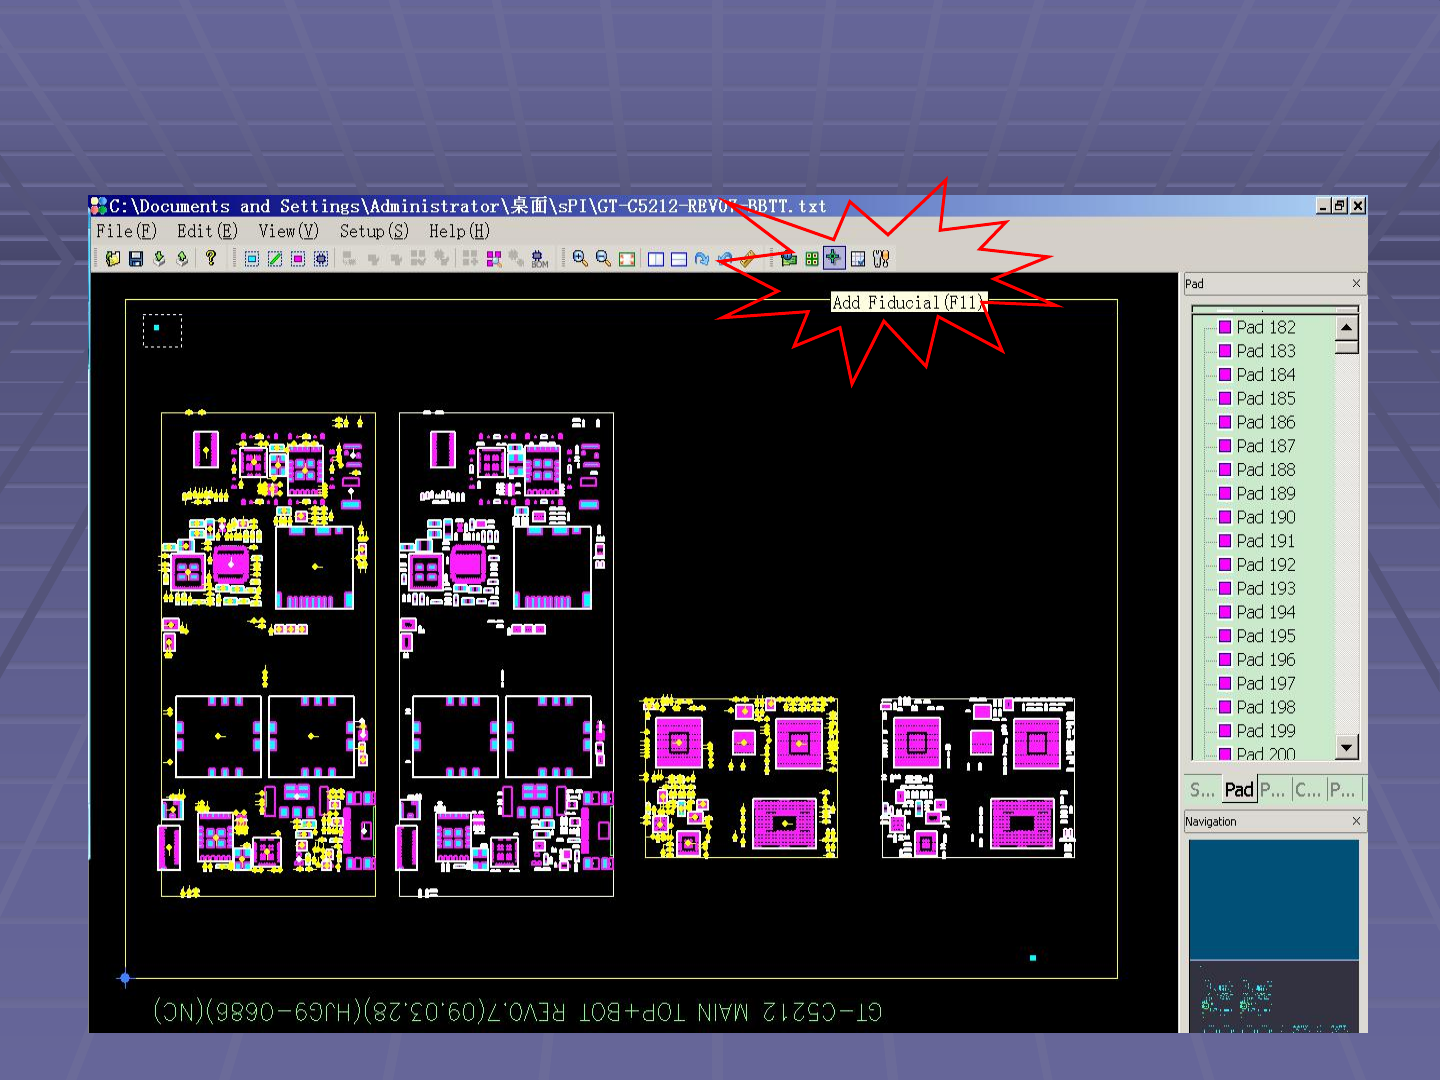This screenshot has width=1440, height=1080.
Task: Open a file with the folder icon
Action: coord(113,259)
